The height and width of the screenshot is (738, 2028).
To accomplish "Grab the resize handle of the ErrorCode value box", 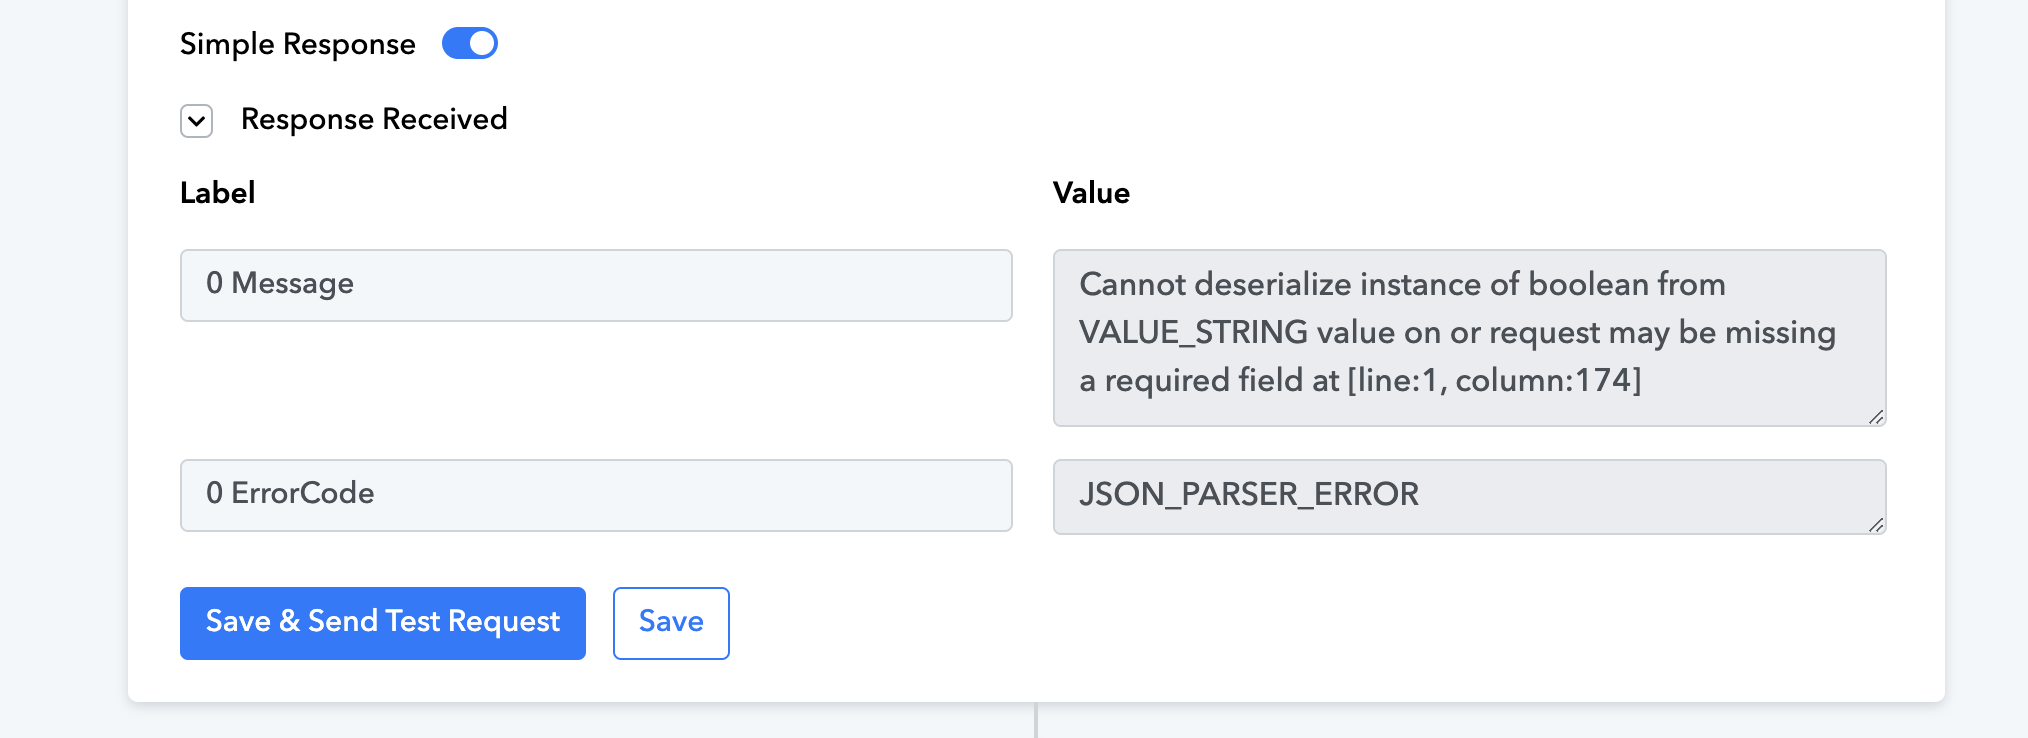I will click(x=1876, y=525).
